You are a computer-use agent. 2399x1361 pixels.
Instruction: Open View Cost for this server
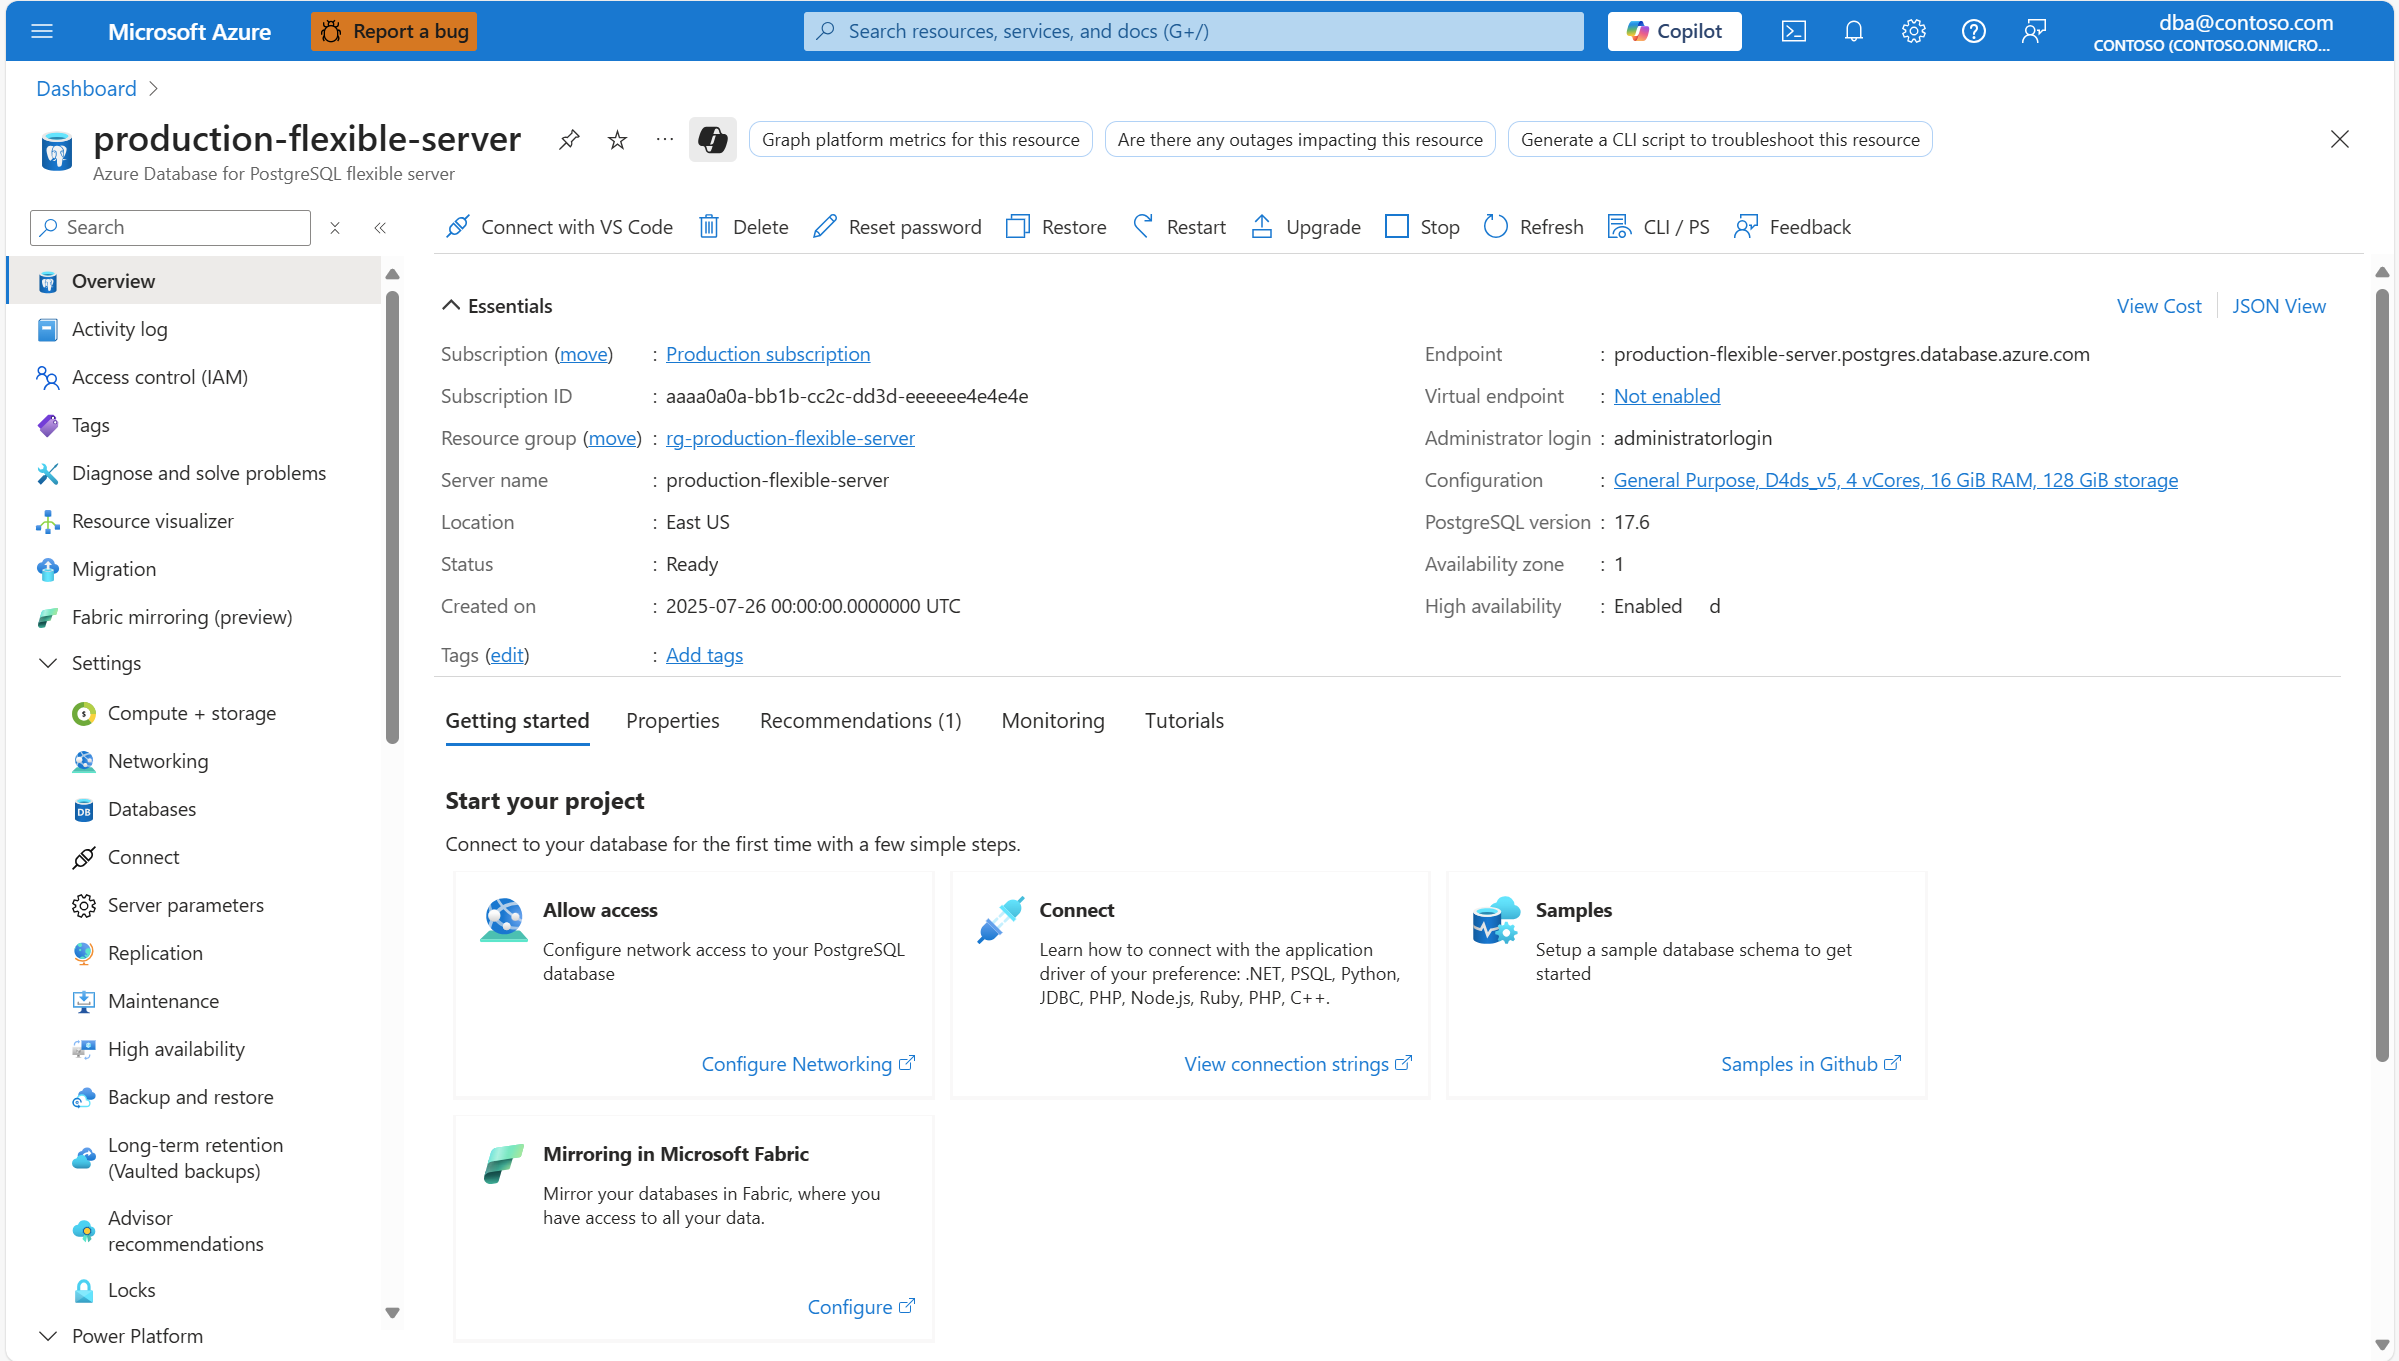[x=2158, y=305]
